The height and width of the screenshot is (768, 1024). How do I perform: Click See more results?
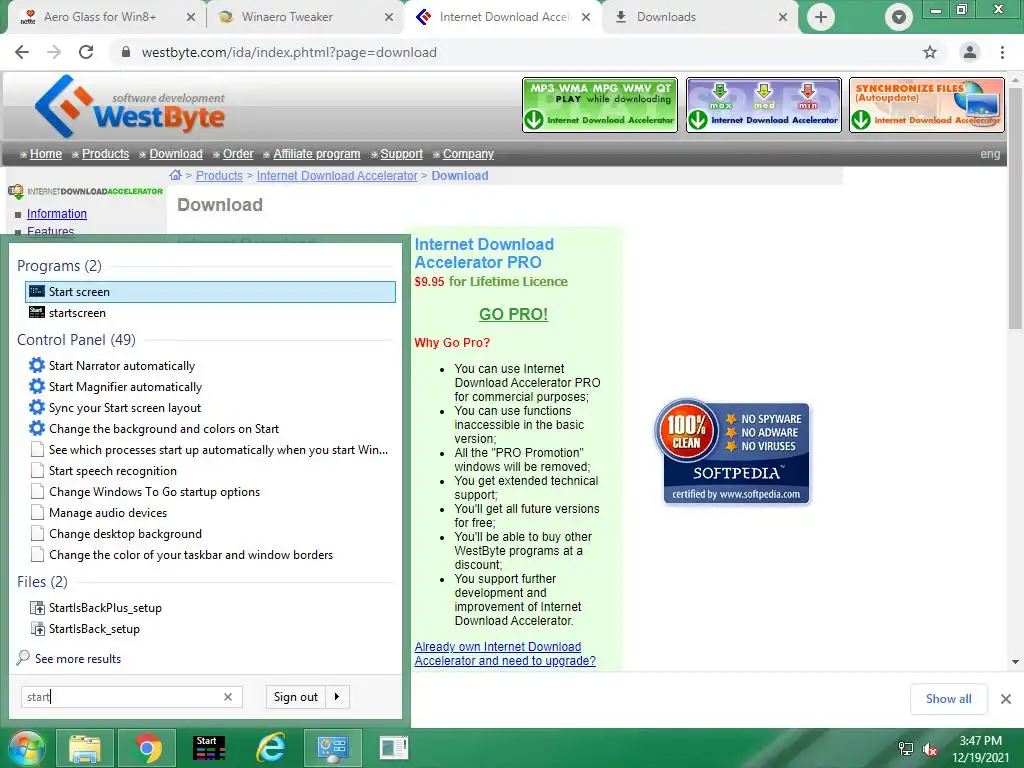[78, 658]
